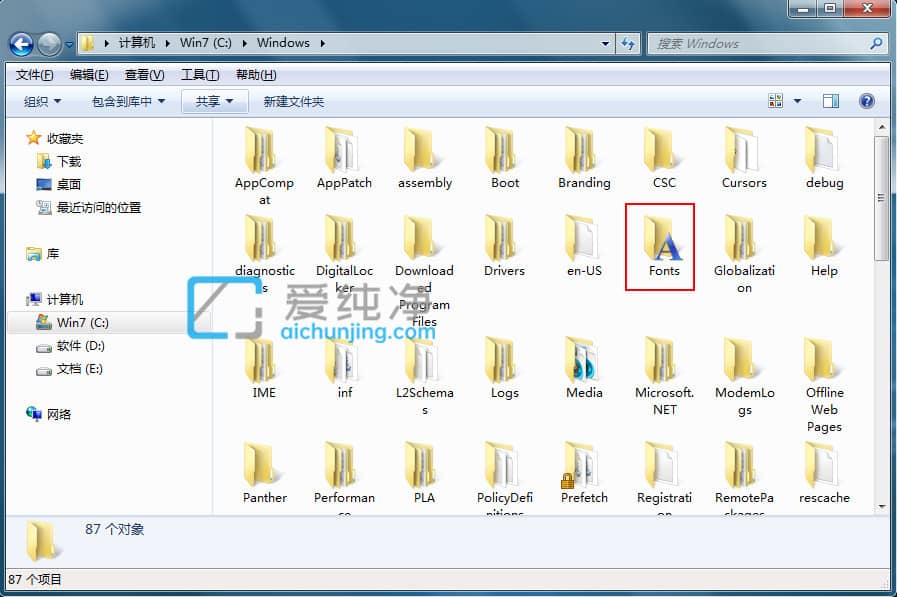Select the rescache folder
This screenshot has width=897, height=597.
824,472
